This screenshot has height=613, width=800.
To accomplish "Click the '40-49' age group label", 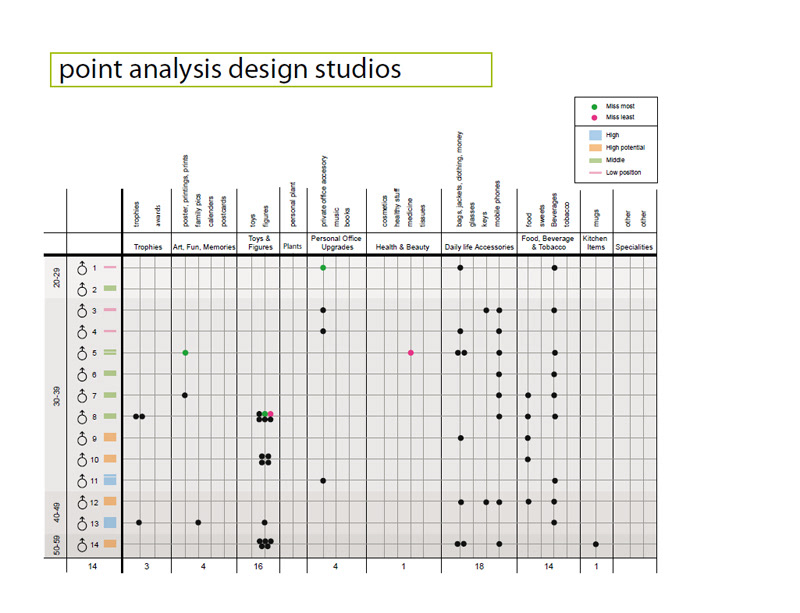I will [57, 512].
